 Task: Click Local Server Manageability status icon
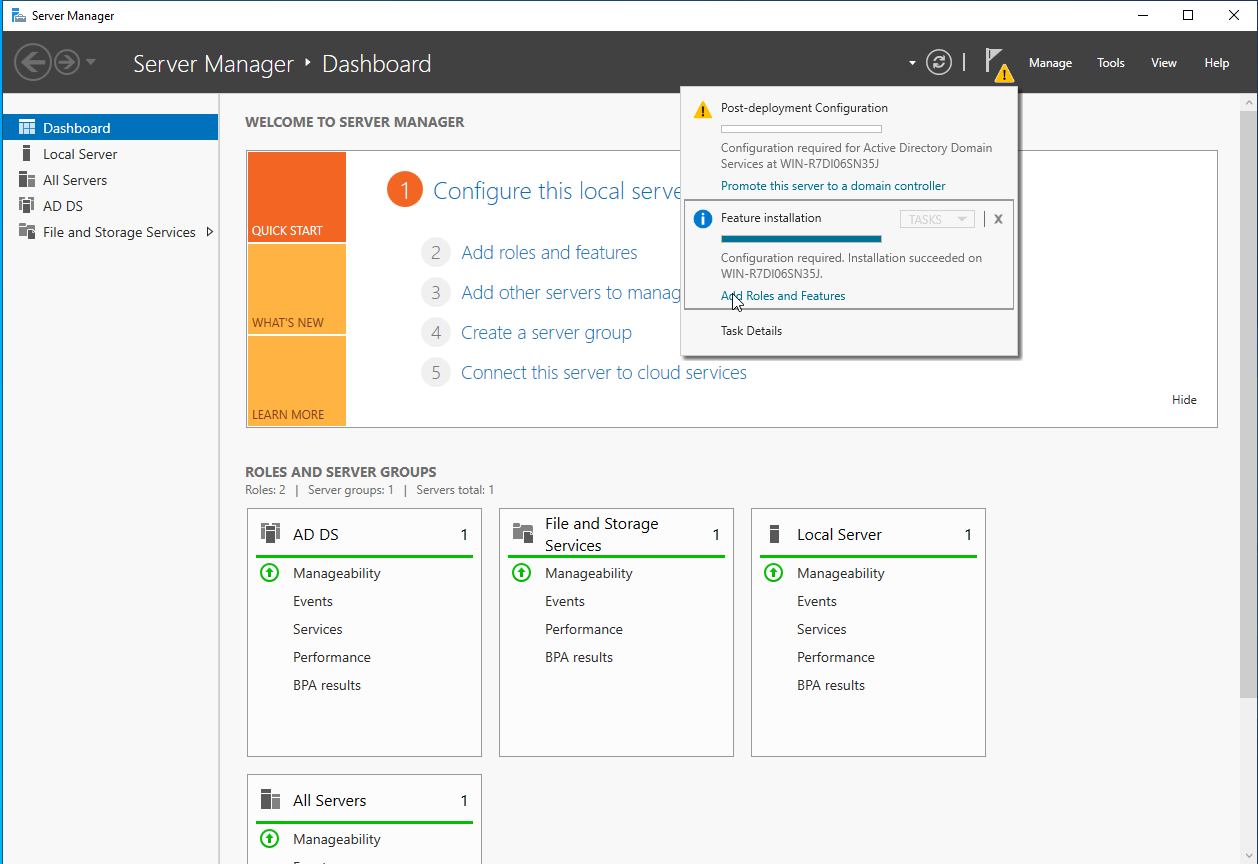(x=773, y=573)
